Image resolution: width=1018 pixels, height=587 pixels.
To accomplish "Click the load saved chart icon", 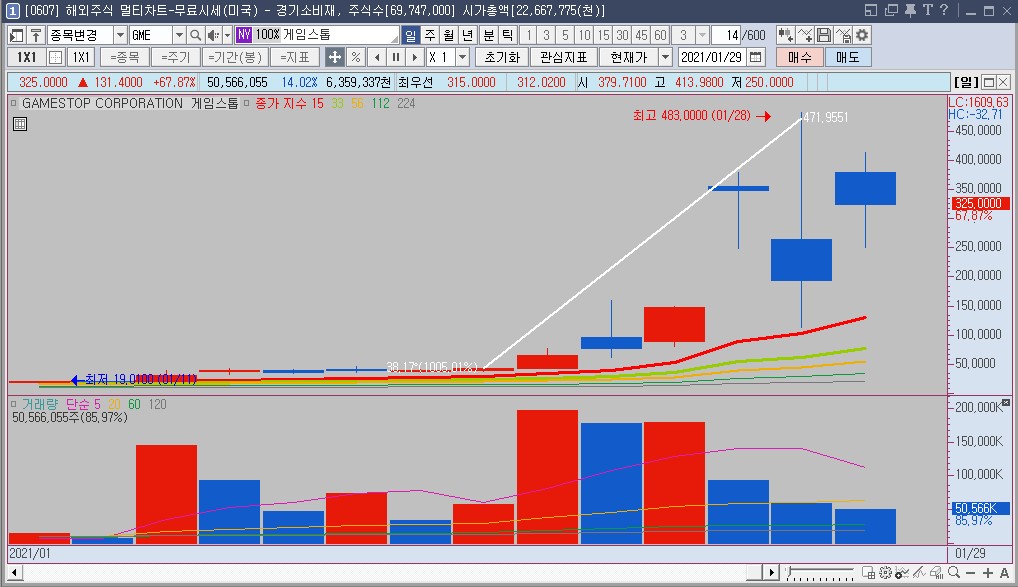I will 843,35.
